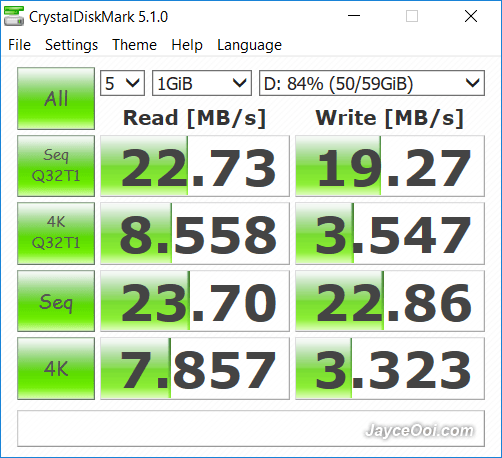Start the Seq Q32T1 benchmark test
502x458 pixels.
coord(56,166)
